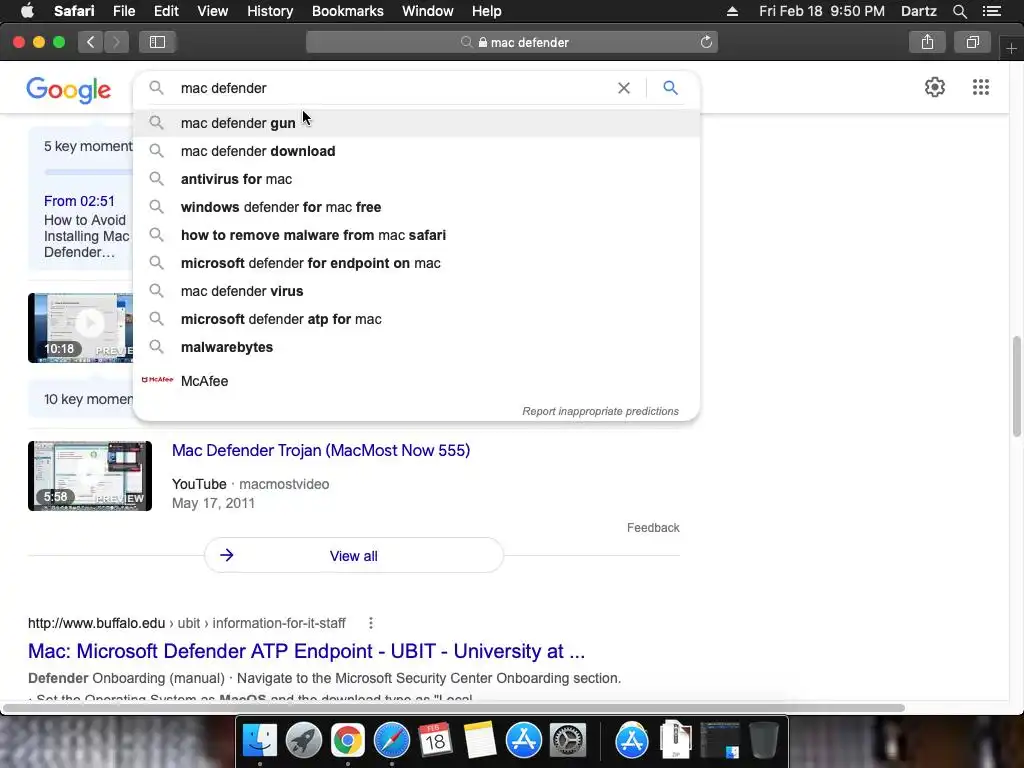This screenshot has height=768, width=1024.
Task: Click the Feedback link
Action: 653,528
